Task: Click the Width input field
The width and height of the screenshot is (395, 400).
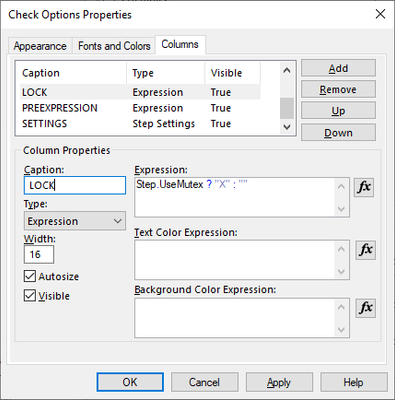Action: [39, 255]
